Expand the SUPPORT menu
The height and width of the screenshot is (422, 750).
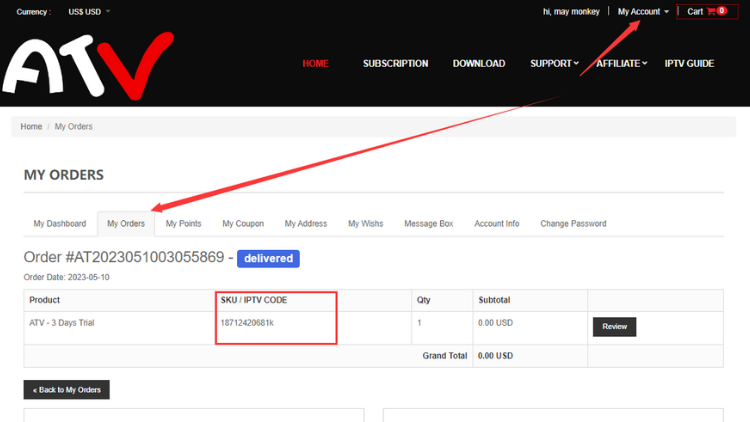coord(554,63)
